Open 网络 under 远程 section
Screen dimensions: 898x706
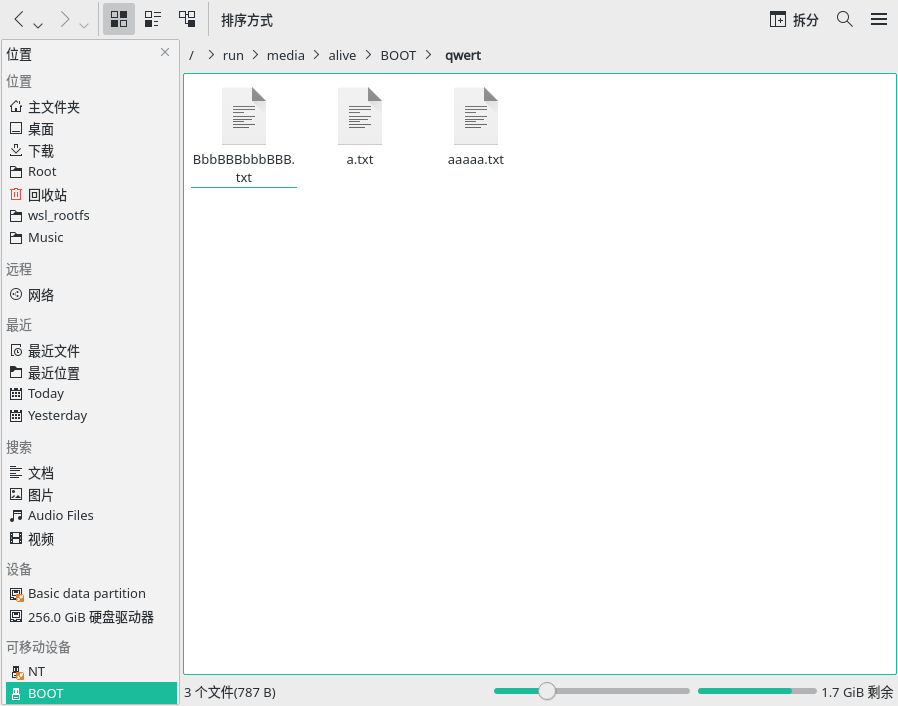coord(41,294)
